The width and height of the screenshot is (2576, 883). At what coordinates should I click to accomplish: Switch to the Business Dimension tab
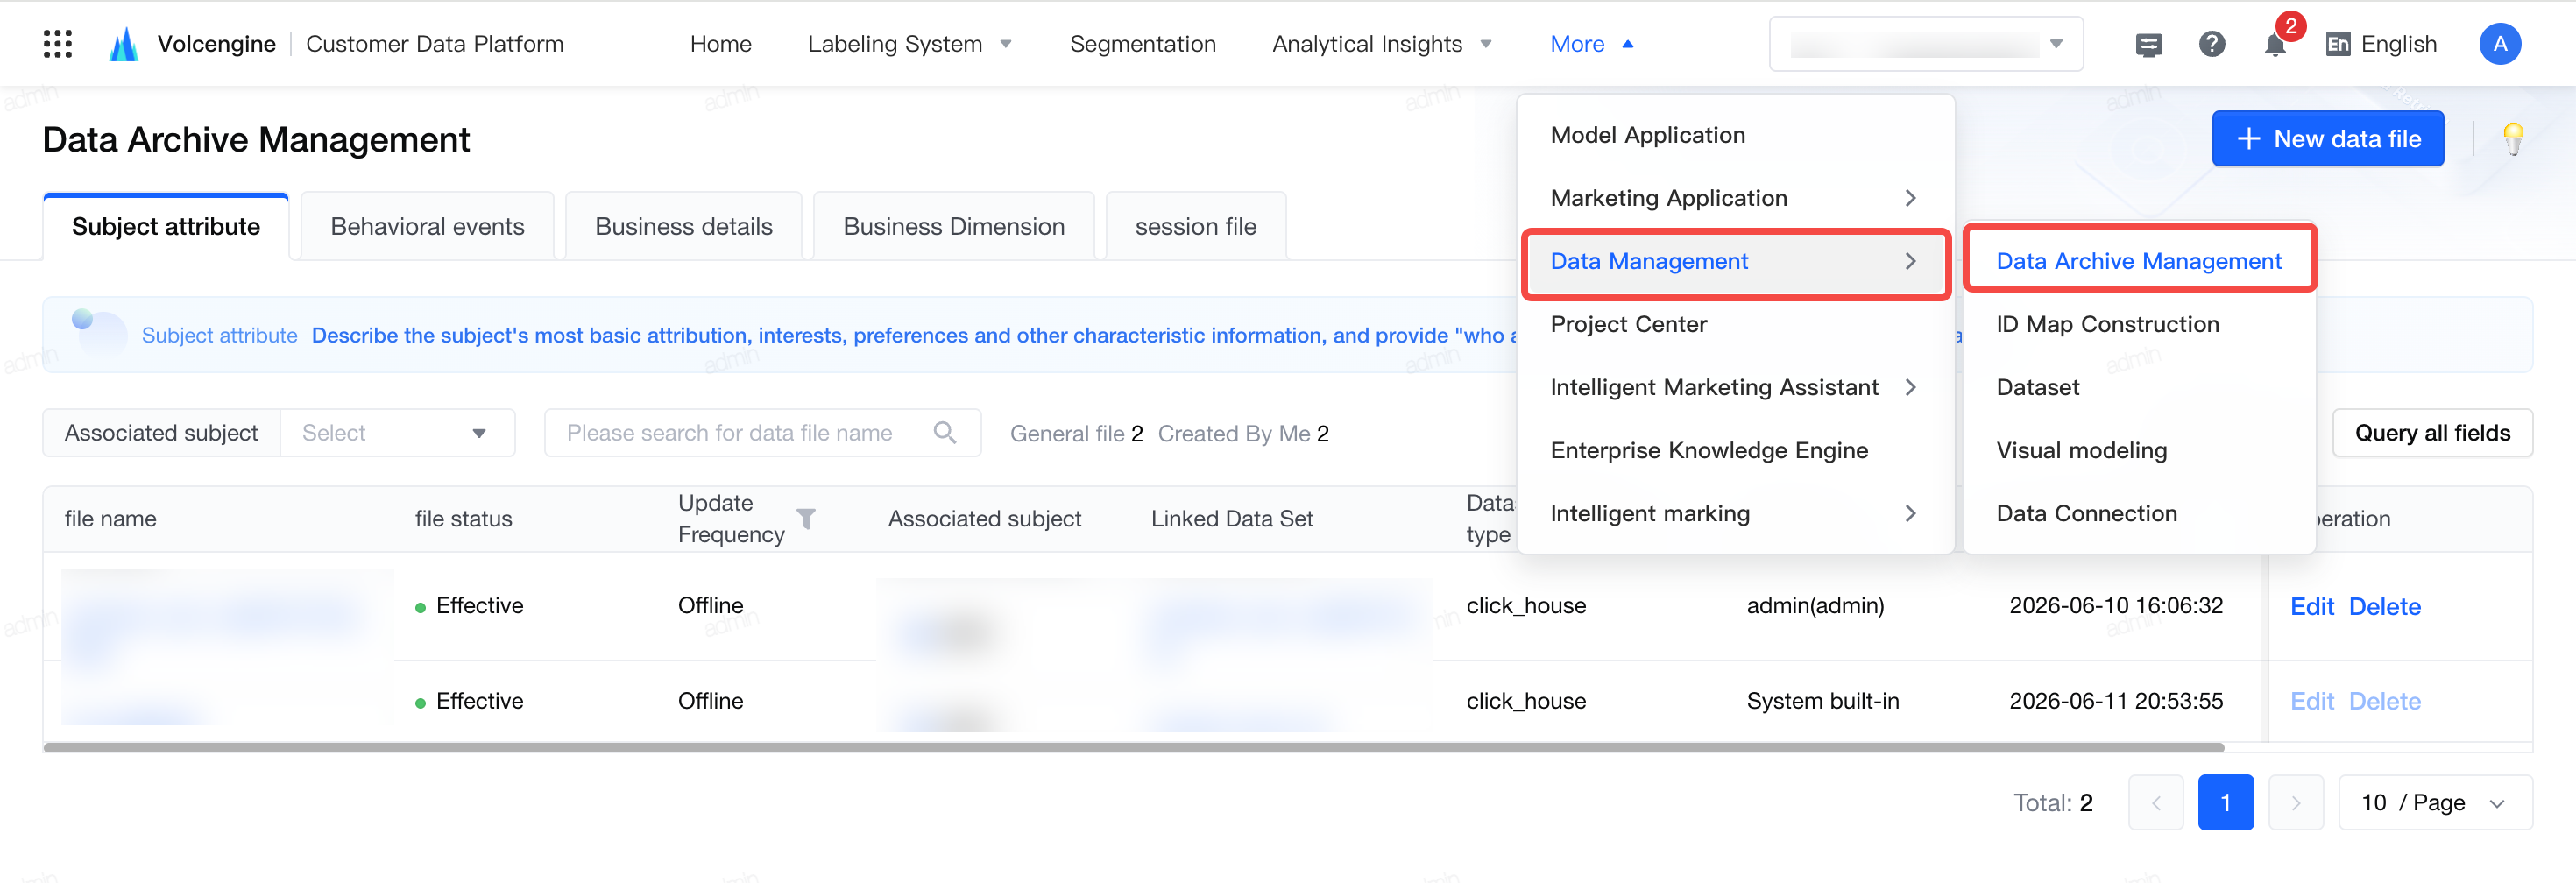click(953, 226)
